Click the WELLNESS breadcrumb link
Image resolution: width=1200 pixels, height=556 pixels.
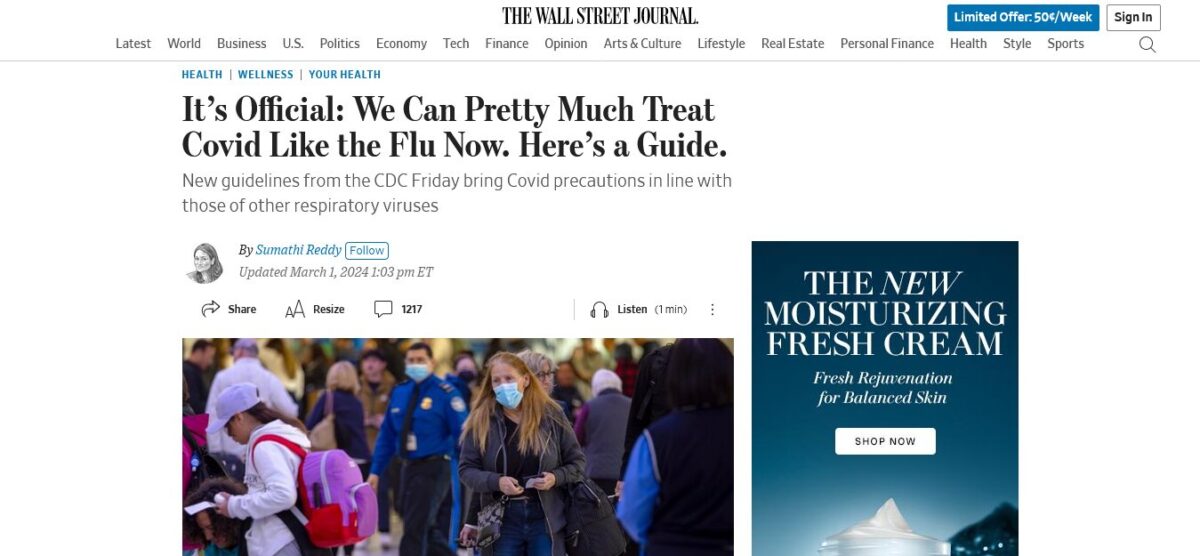265,75
